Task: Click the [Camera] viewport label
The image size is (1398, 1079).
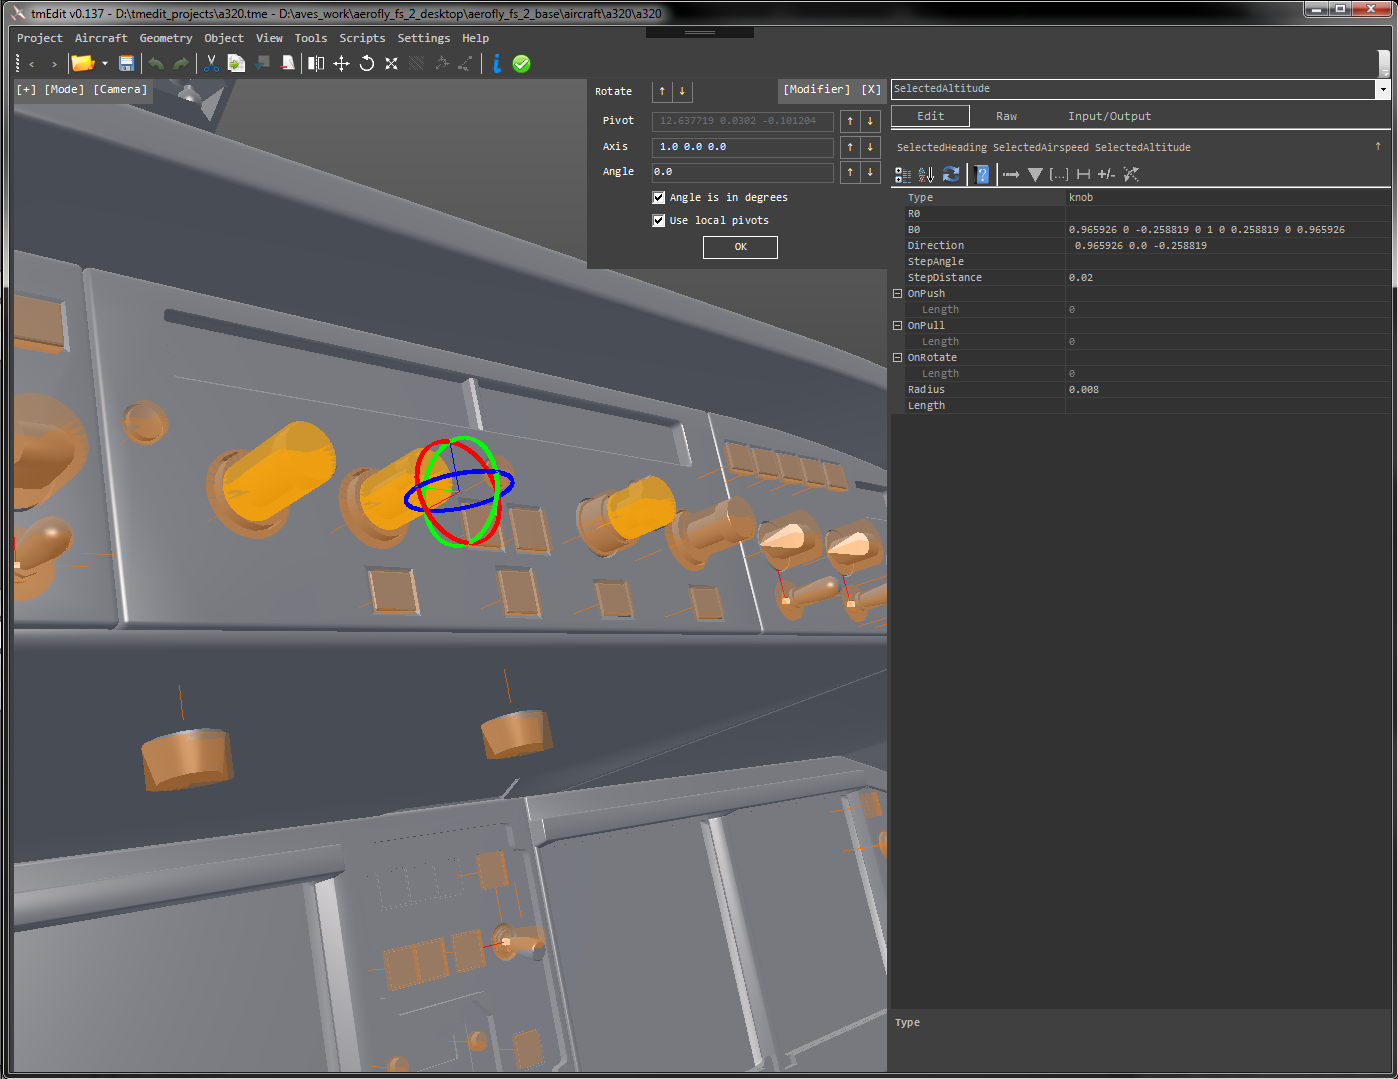Action: click(120, 90)
